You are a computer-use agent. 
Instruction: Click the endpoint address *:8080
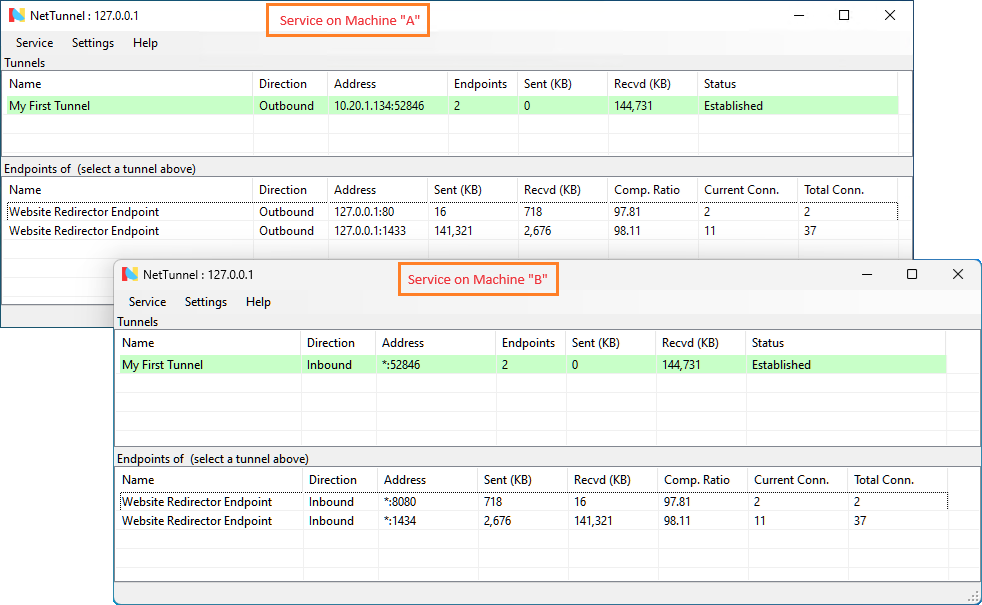click(x=400, y=502)
